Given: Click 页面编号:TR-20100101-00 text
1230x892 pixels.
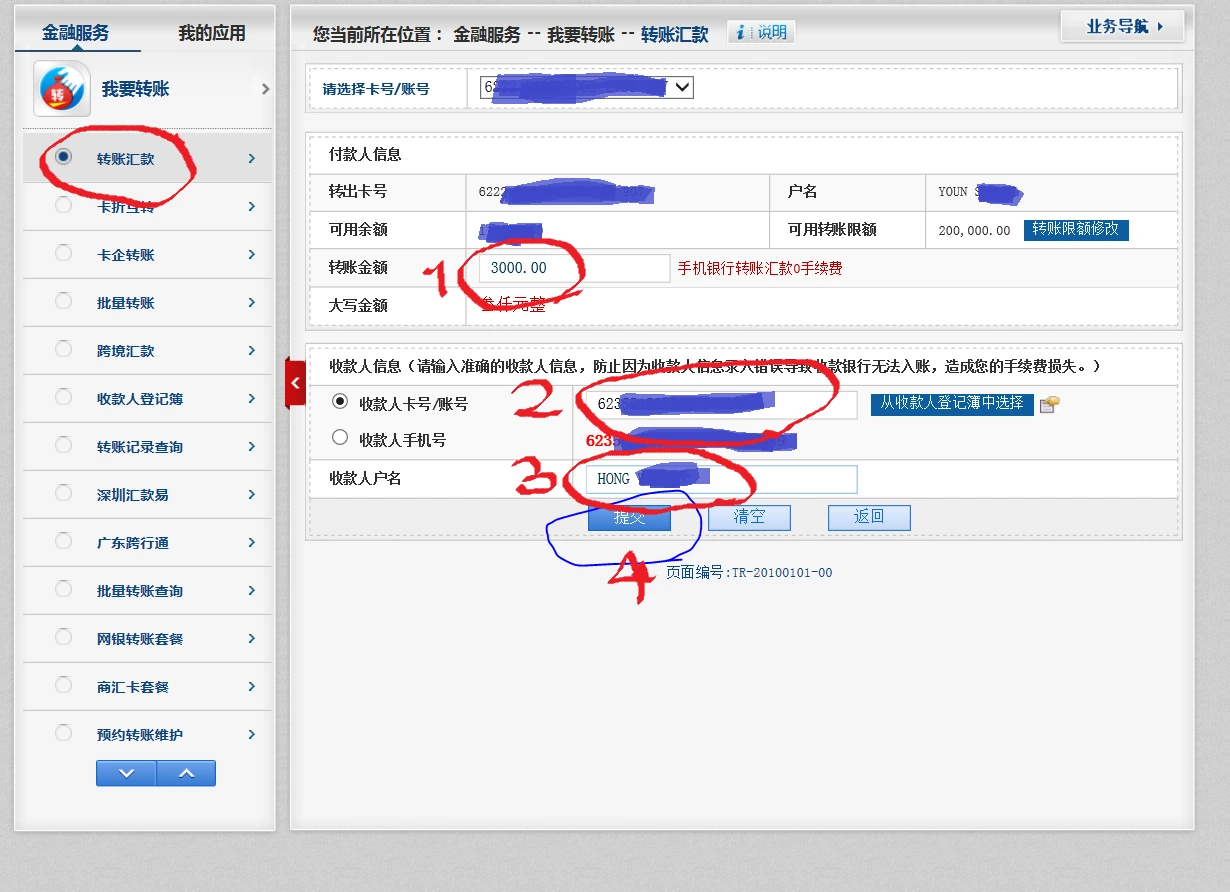Looking at the screenshot, I should click(x=749, y=573).
